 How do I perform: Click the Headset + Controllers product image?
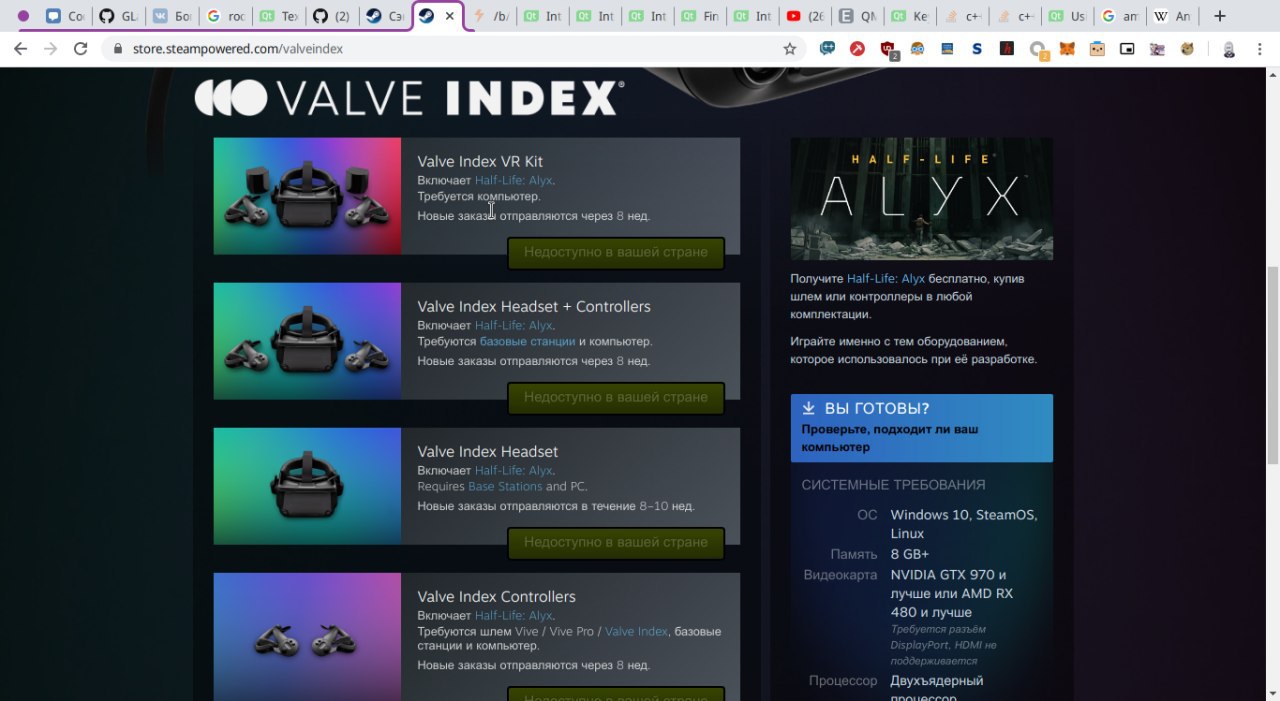click(307, 341)
